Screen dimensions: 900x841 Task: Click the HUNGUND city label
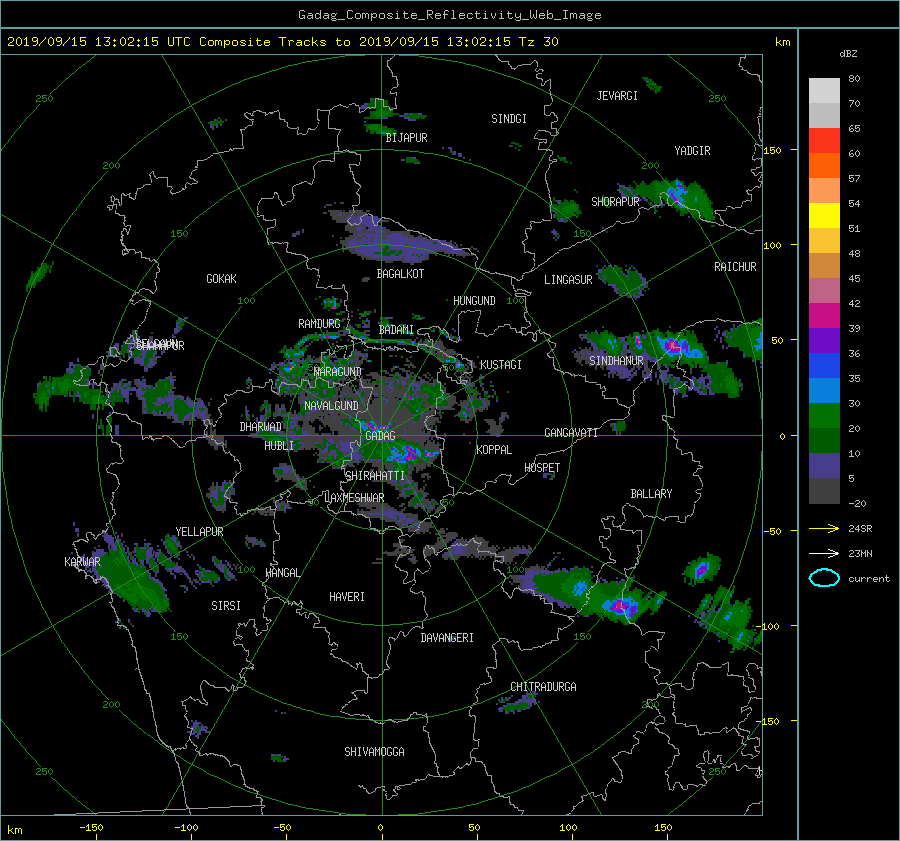(x=474, y=301)
